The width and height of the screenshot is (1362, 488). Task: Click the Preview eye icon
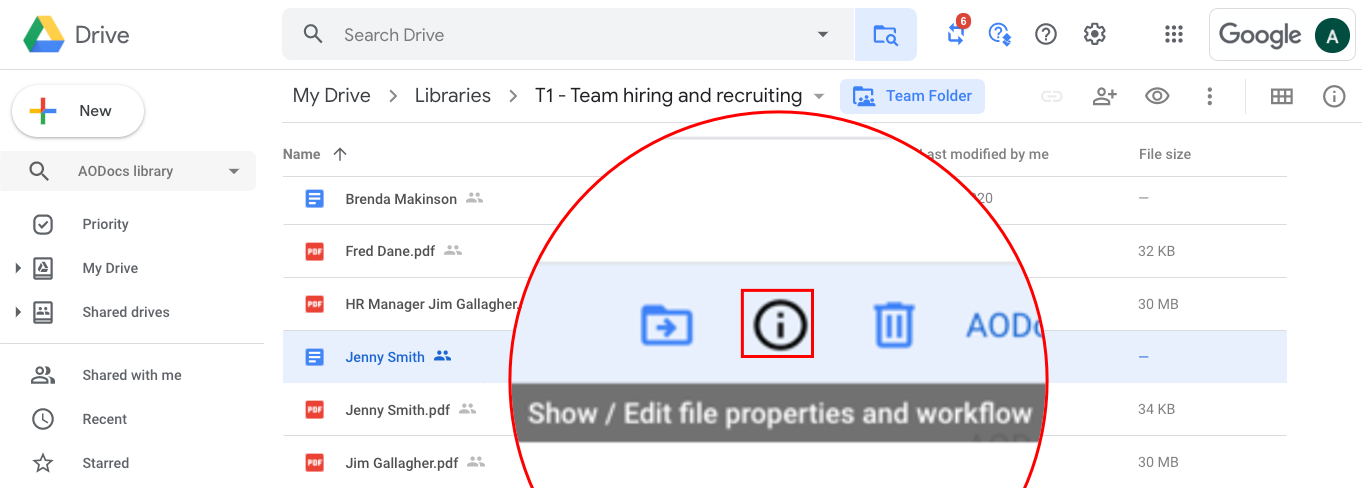click(1157, 96)
